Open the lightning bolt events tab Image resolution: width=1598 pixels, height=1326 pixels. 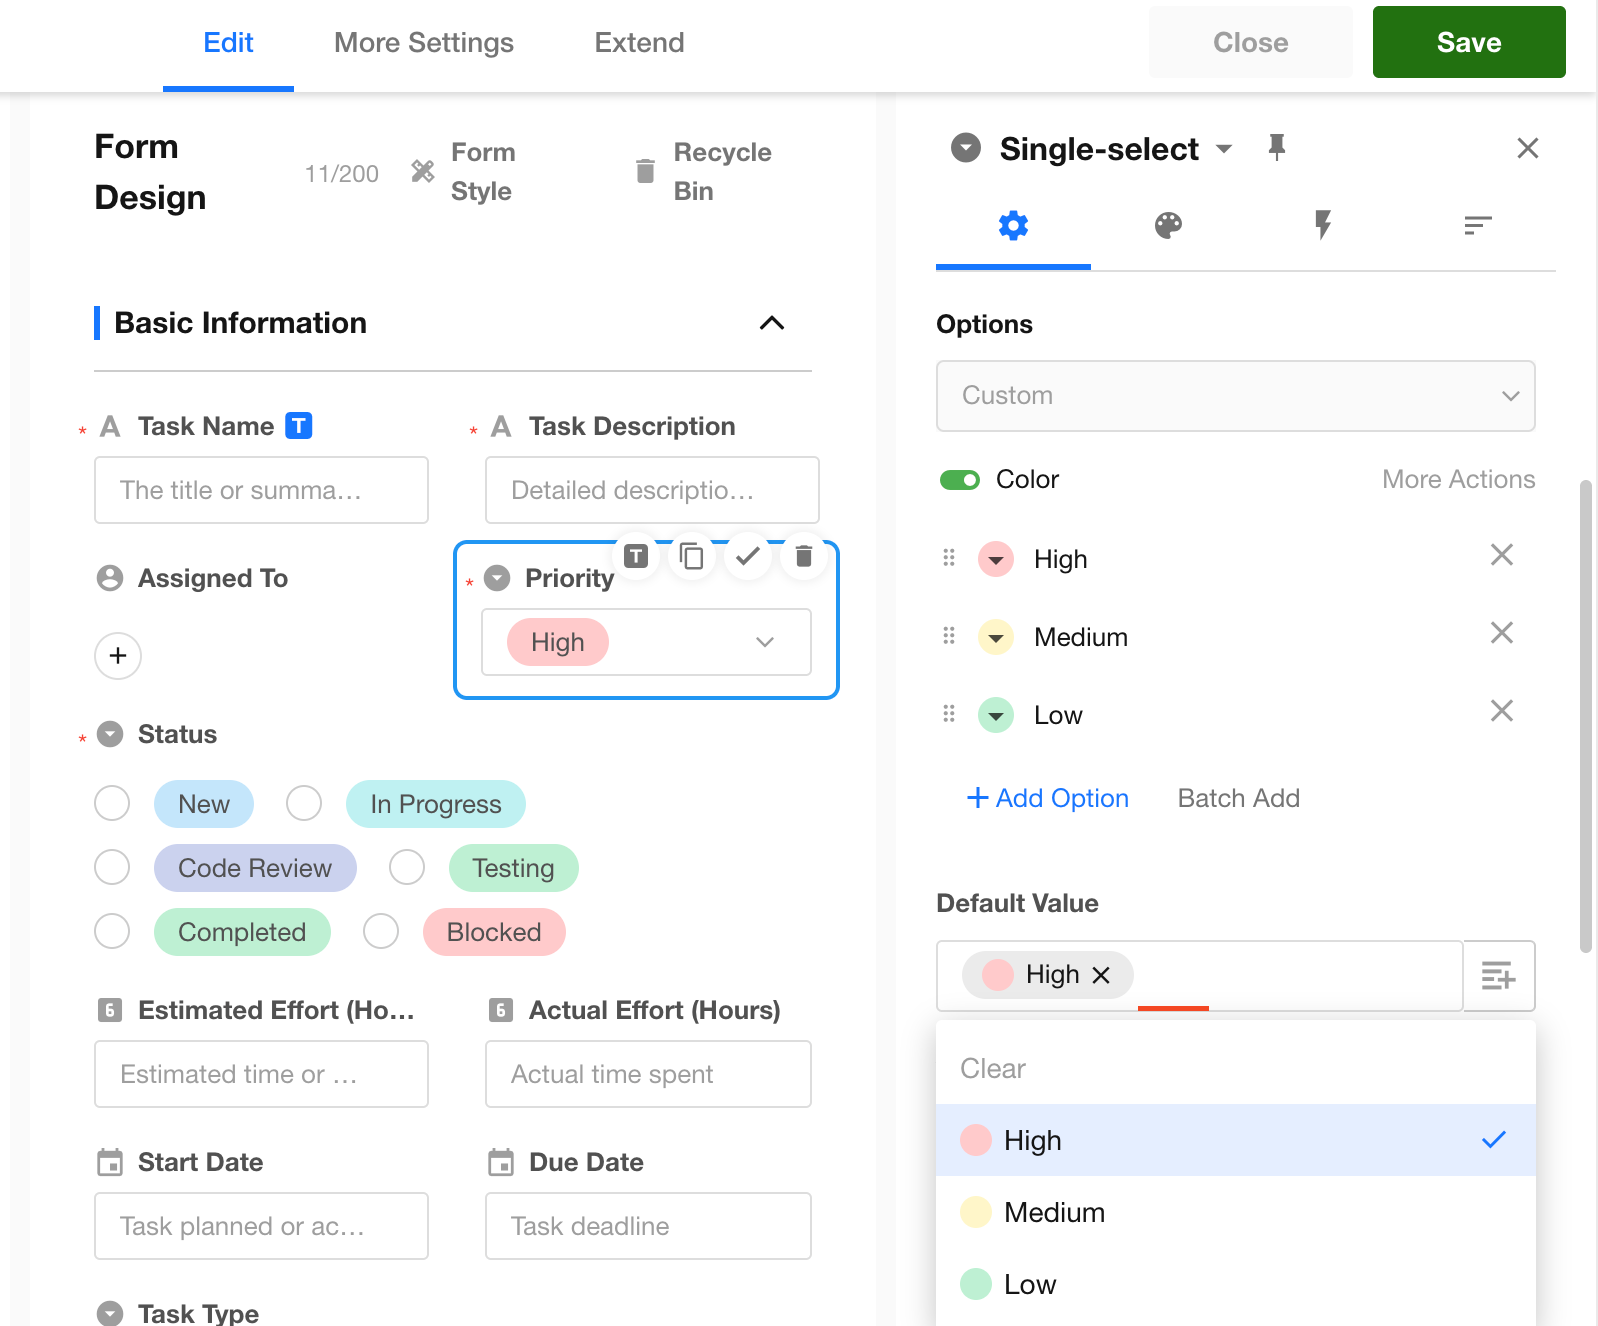(1322, 226)
